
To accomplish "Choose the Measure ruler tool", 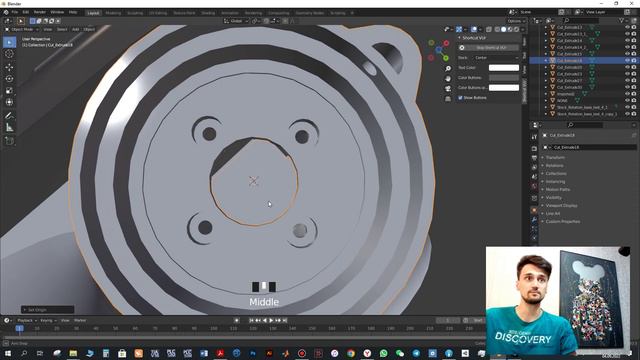I will point(9,128).
